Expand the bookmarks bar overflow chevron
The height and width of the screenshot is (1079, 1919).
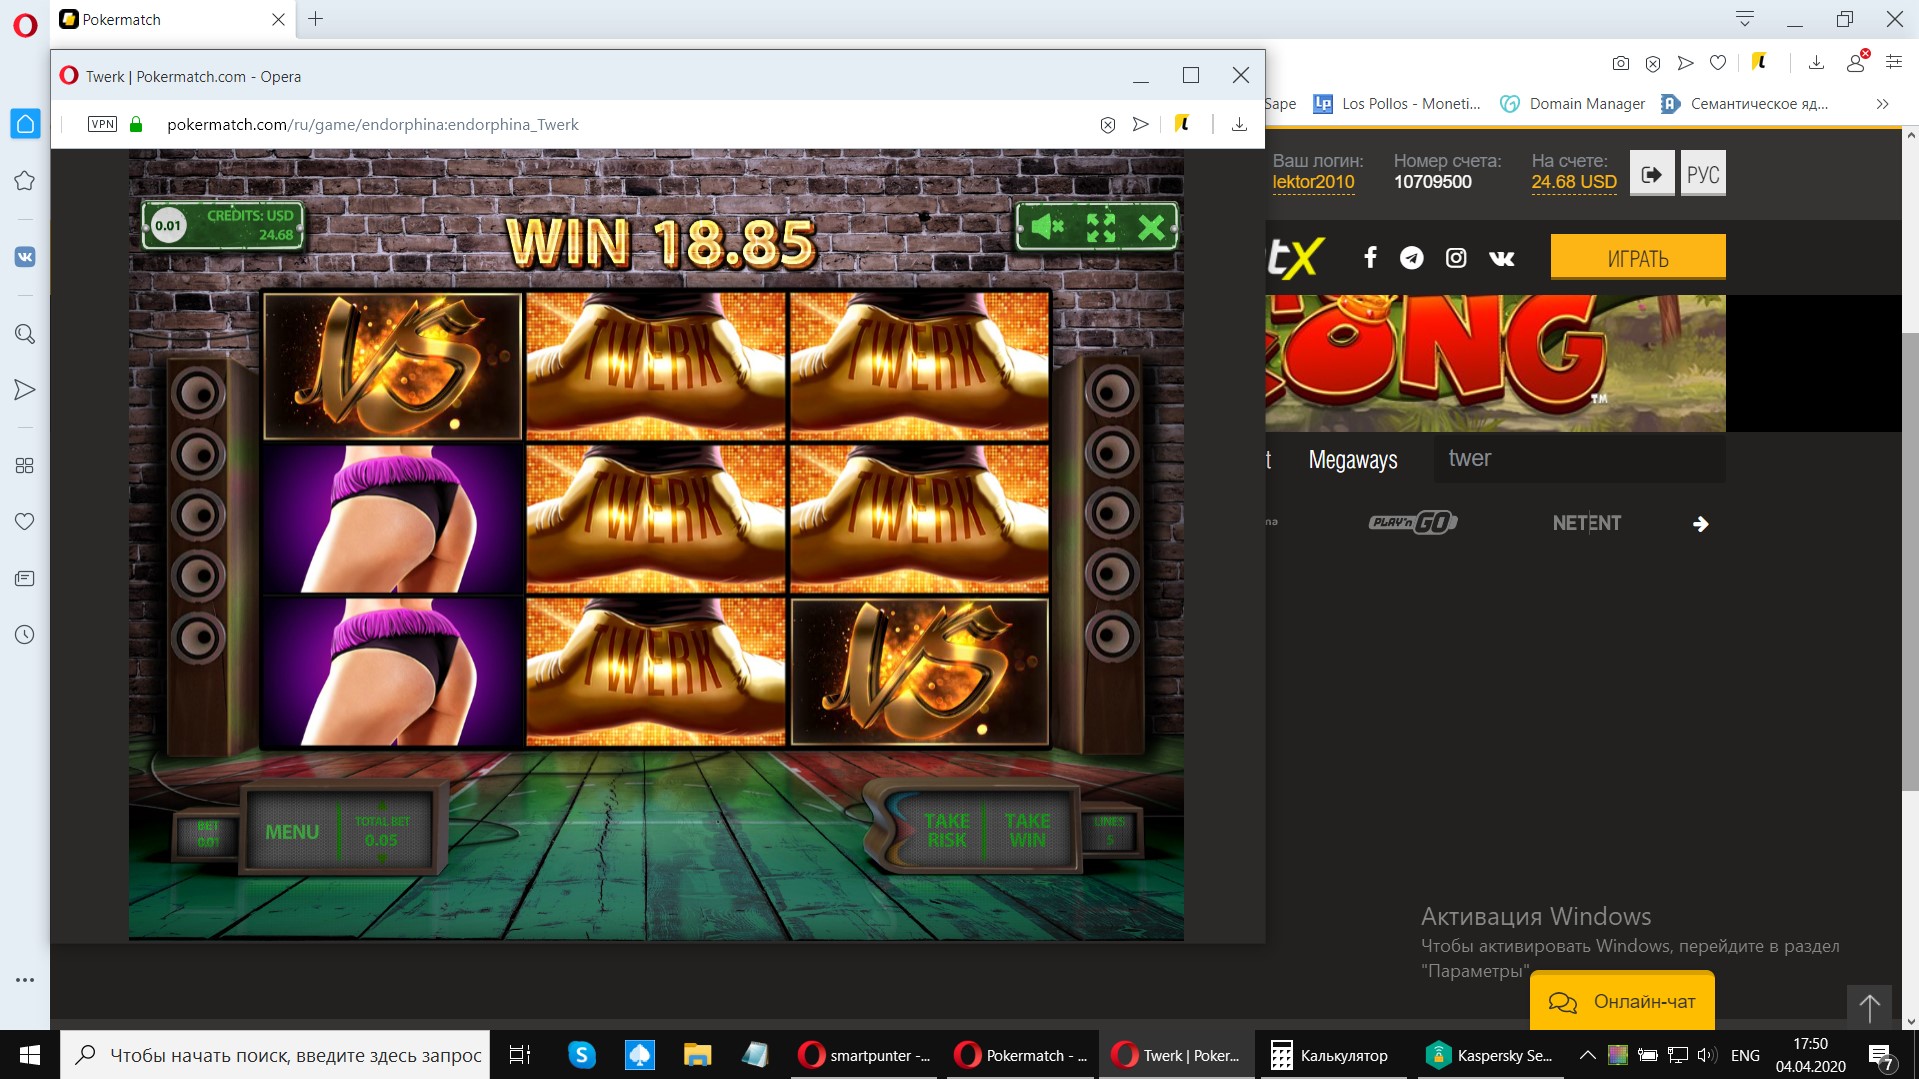point(1882,104)
